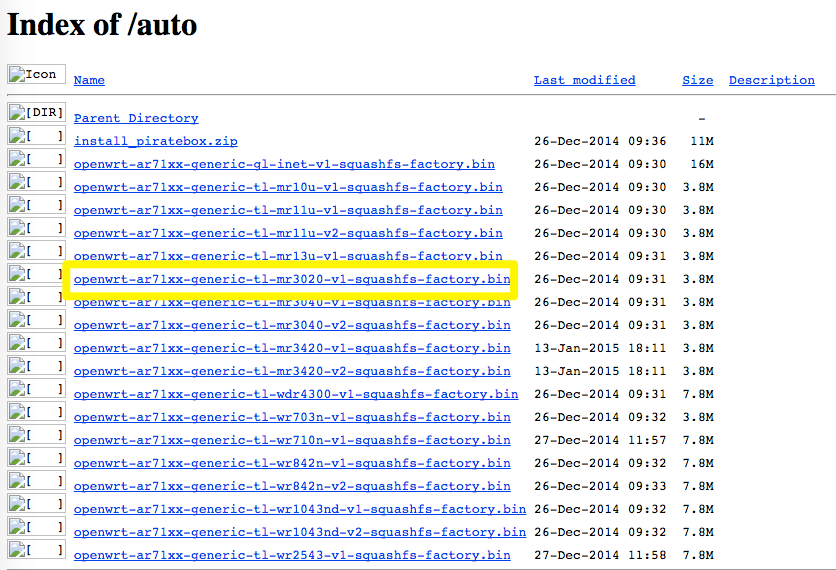Download the tl-wr710n-v1 factory bin
This screenshot has height=570, width=836.
[292, 439]
